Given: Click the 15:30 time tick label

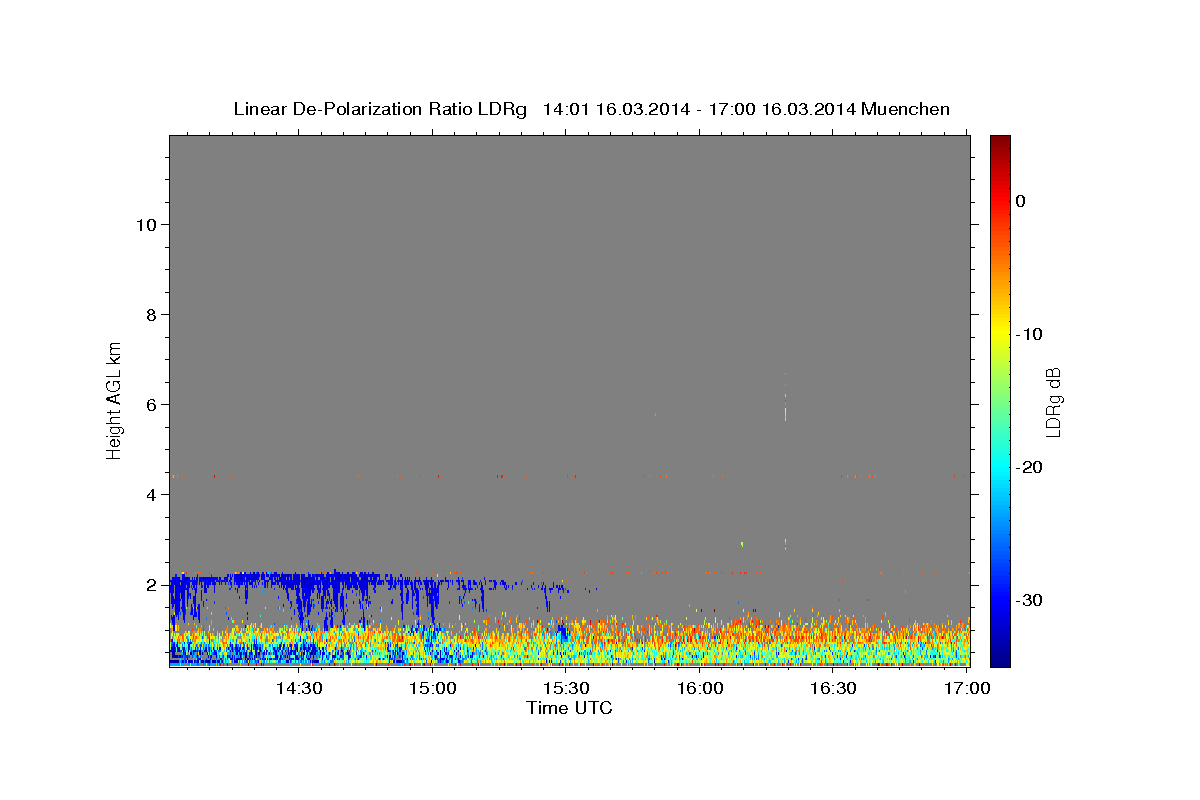Looking at the screenshot, I should point(565,688).
